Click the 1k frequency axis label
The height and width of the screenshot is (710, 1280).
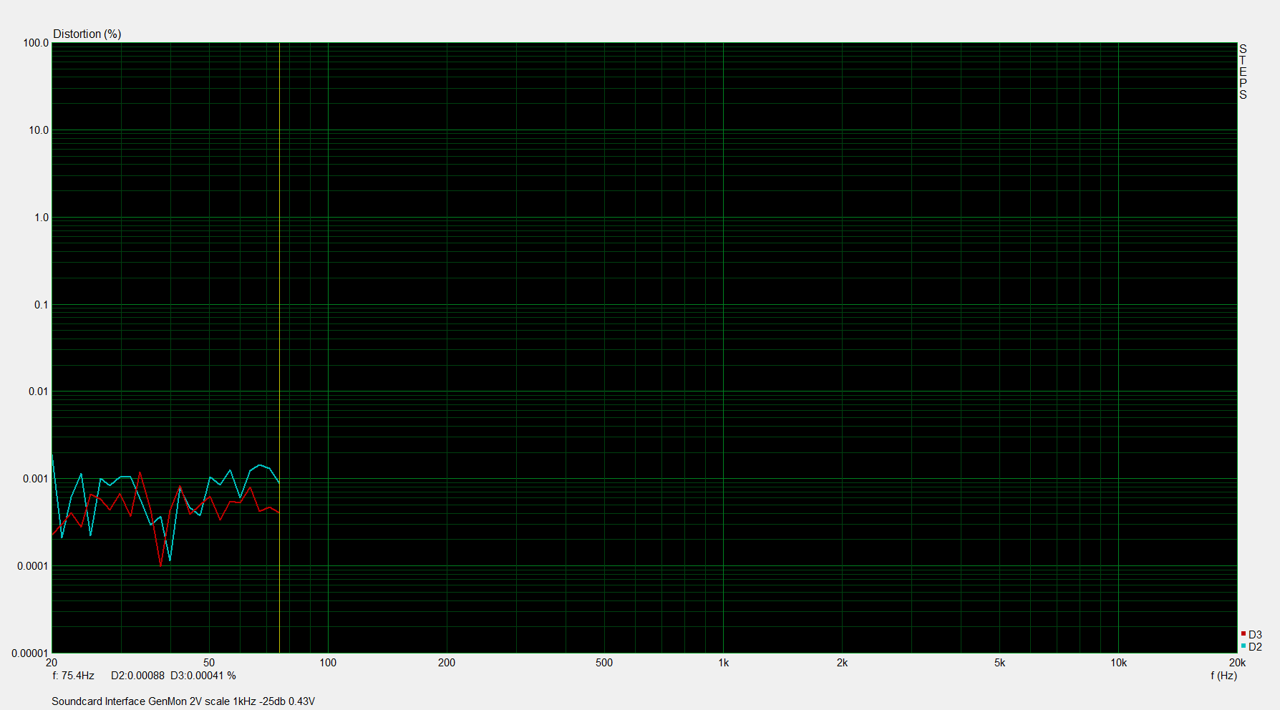[x=723, y=663]
